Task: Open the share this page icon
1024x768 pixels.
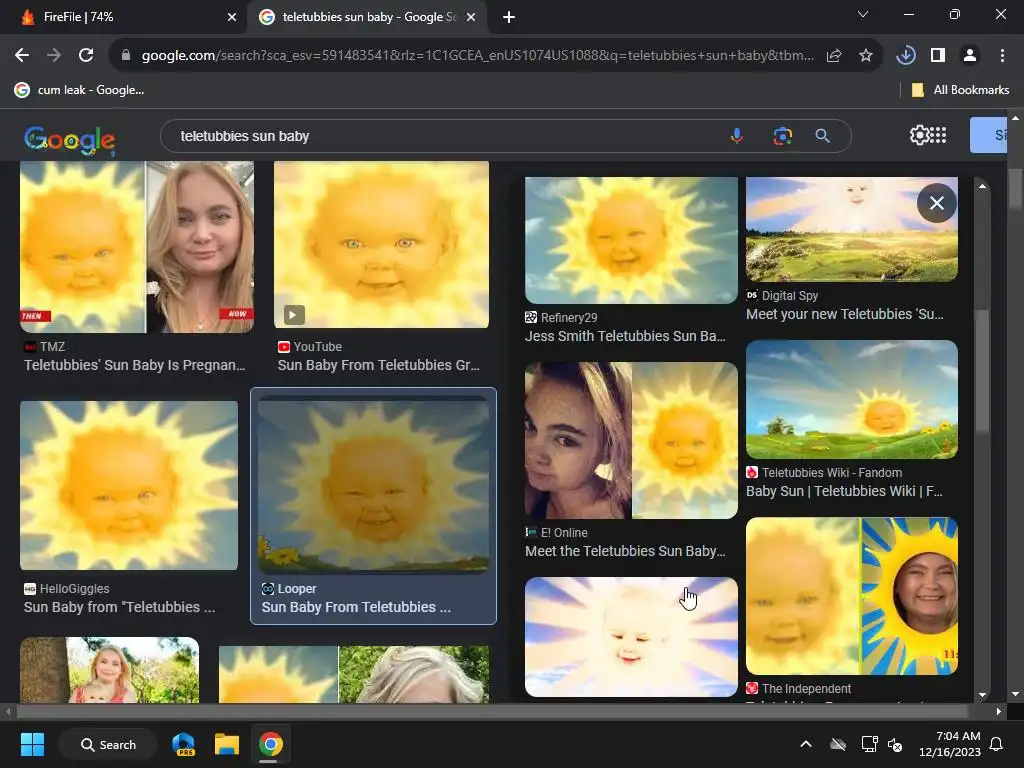Action: [x=834, y=56]
